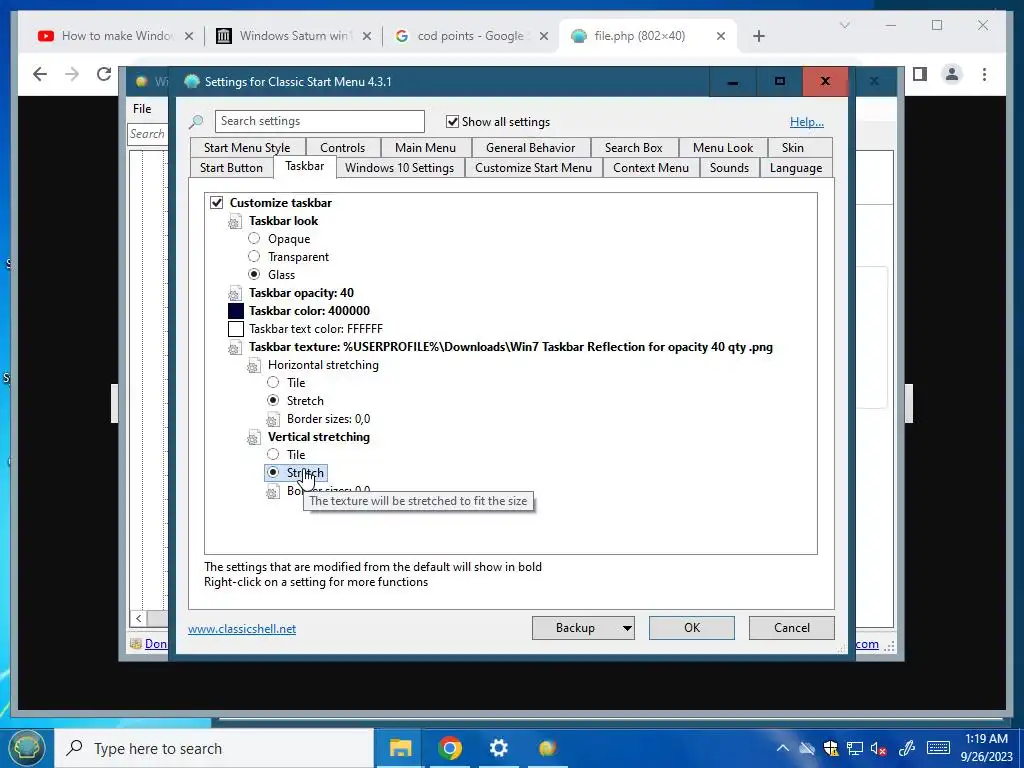
Task: Click the gear icon beside Horizontal stretching
Action: [254, 365]
